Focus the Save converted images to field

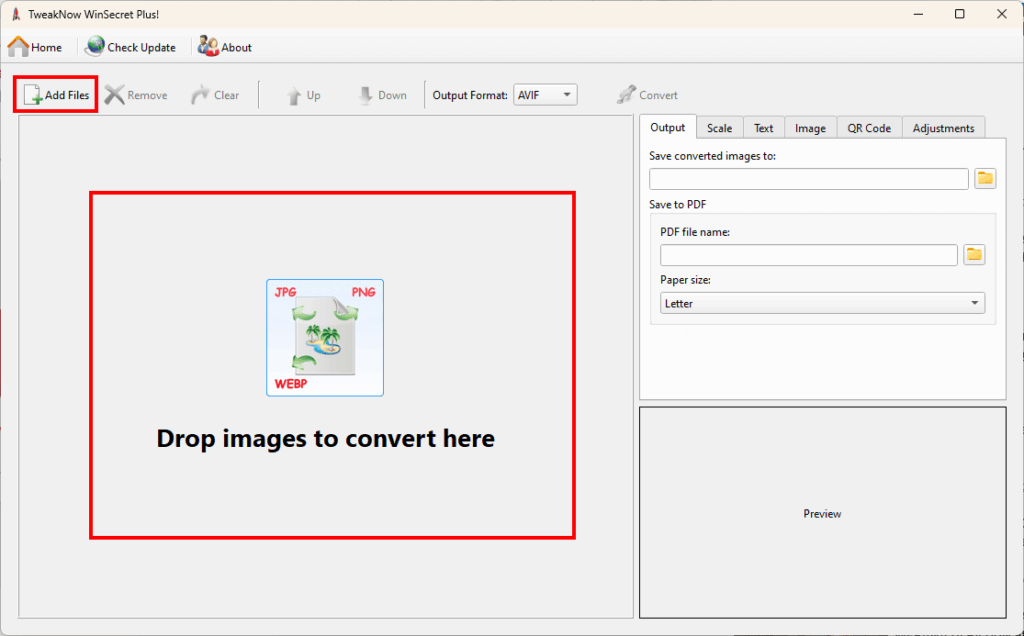coord(808,179)
